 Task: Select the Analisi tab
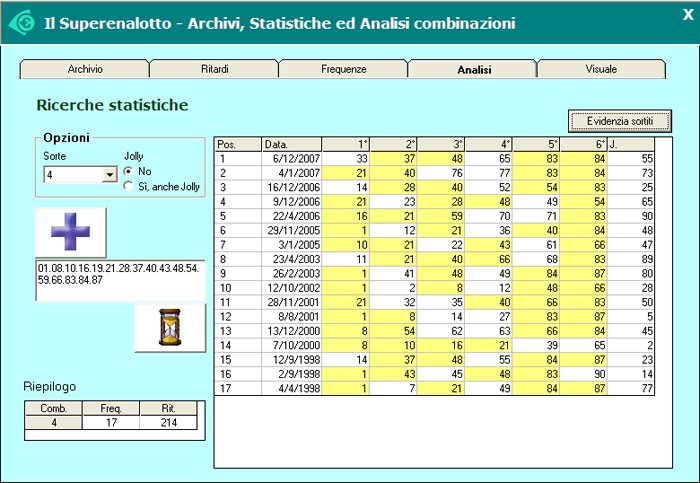point(474,69)
